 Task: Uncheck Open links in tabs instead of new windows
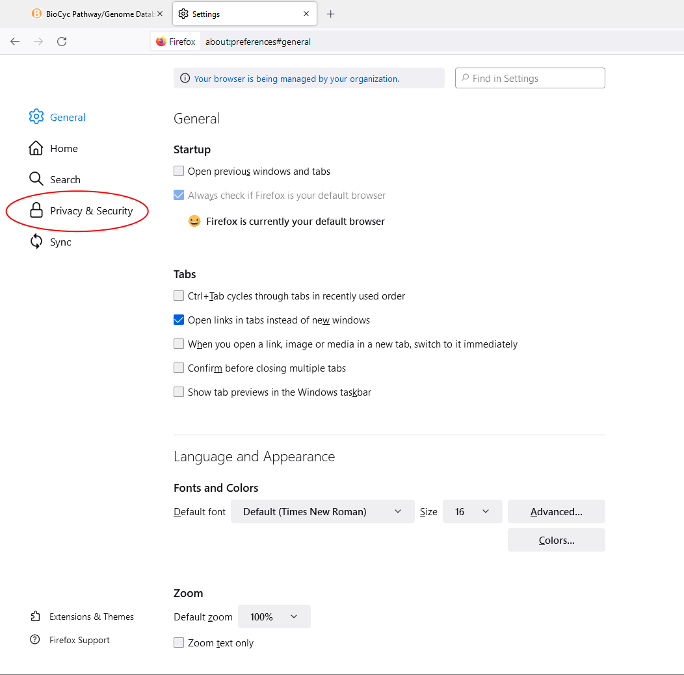coord(179,320)
